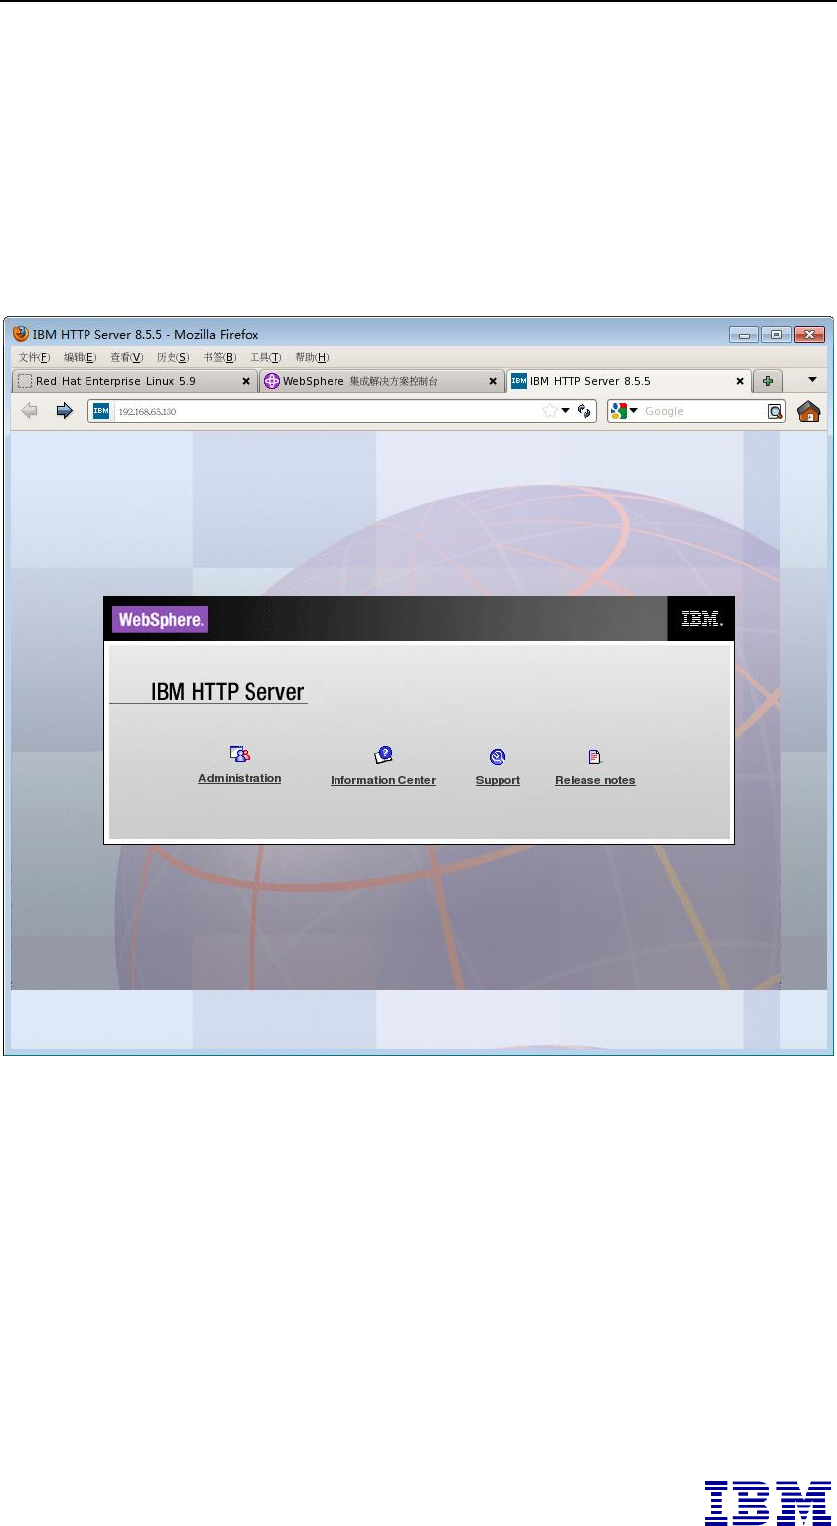
Task: Switch to Red Hat Enterprise Linux 5.9 tab
Action: pyautogui.click(x=135, y=381)
